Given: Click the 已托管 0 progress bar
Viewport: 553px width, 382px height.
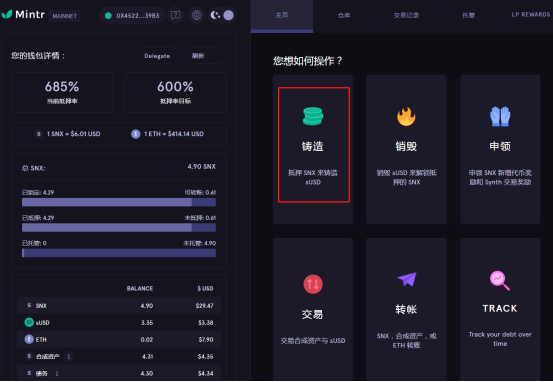Looking at the screenshot, I should click(119, 253).
